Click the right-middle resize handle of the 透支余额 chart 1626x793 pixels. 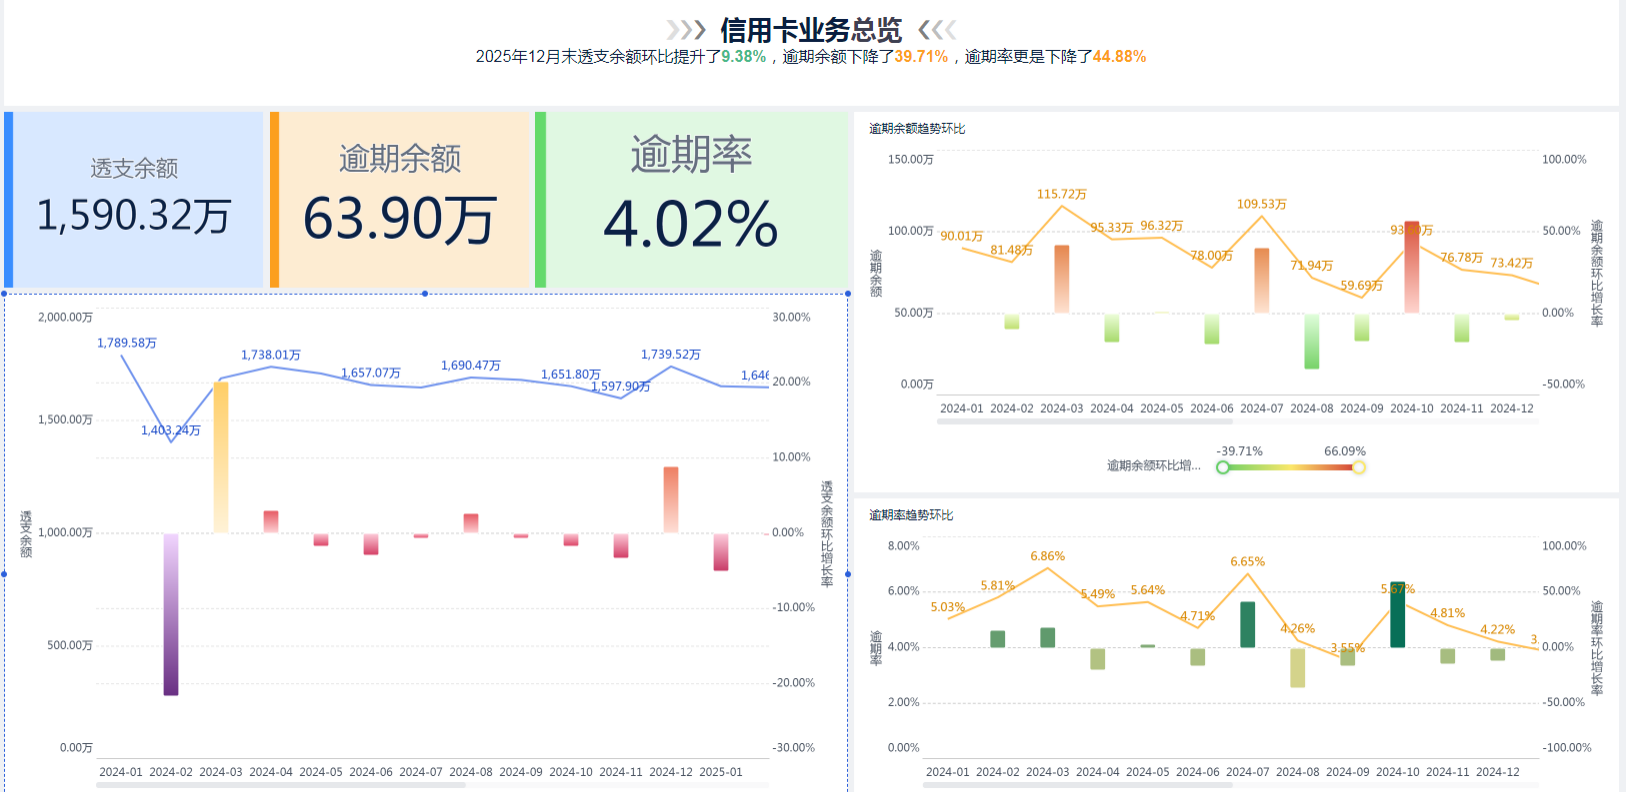(x=848, y=574)
